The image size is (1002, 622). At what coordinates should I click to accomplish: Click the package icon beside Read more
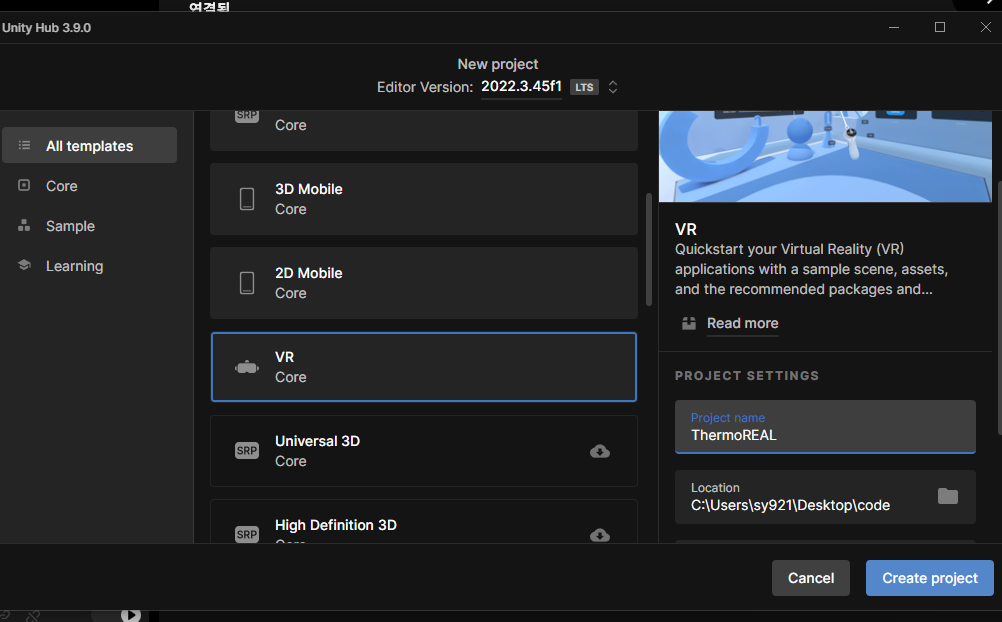point(689,323)
